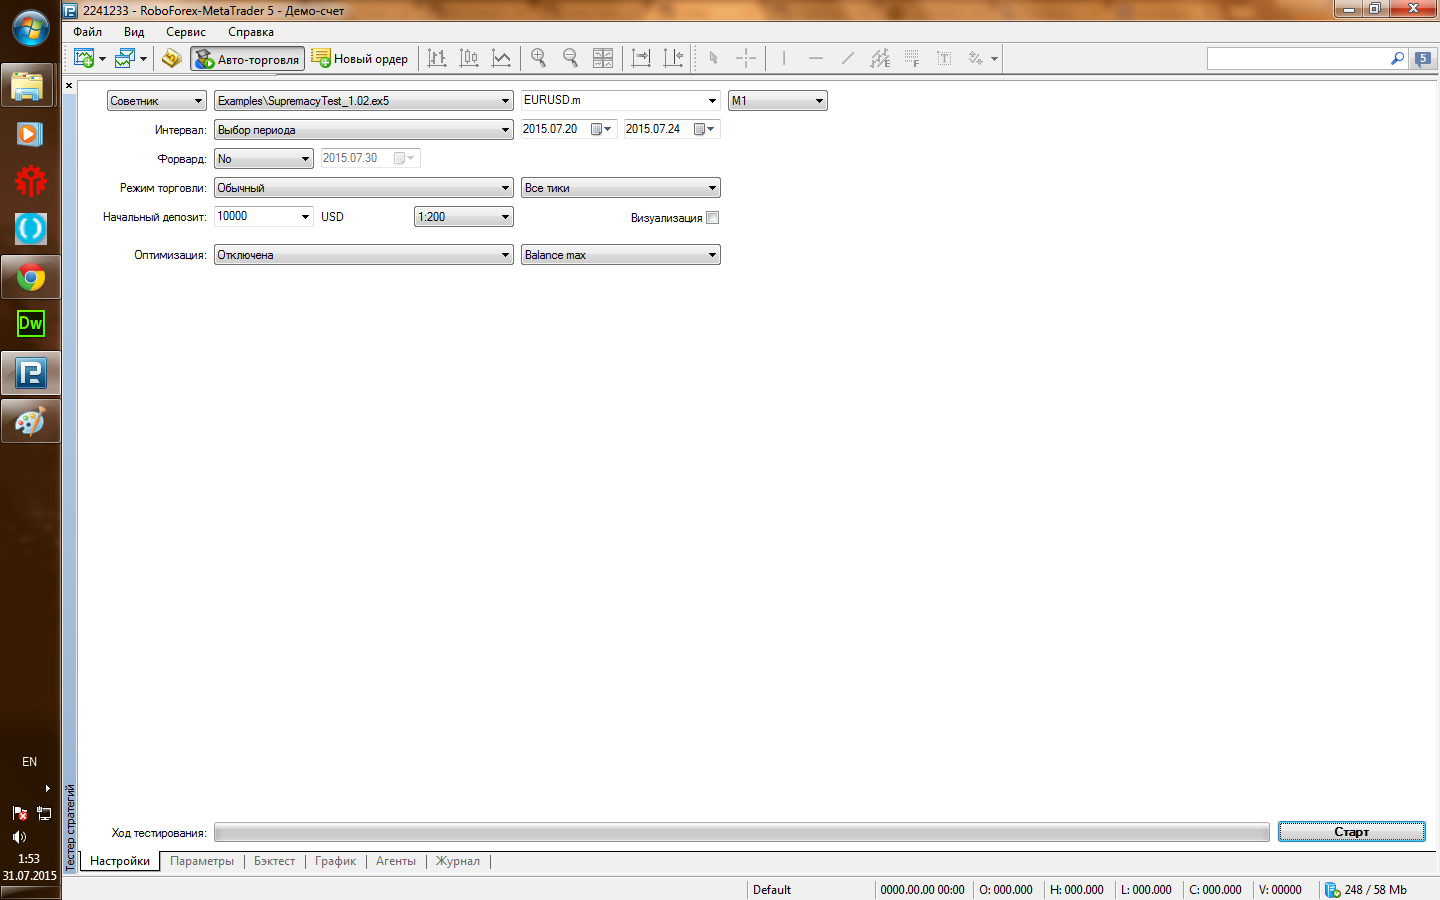Click the toolbar search input field
Screen dimensions: 1440x900
[x=1298, y=59]
